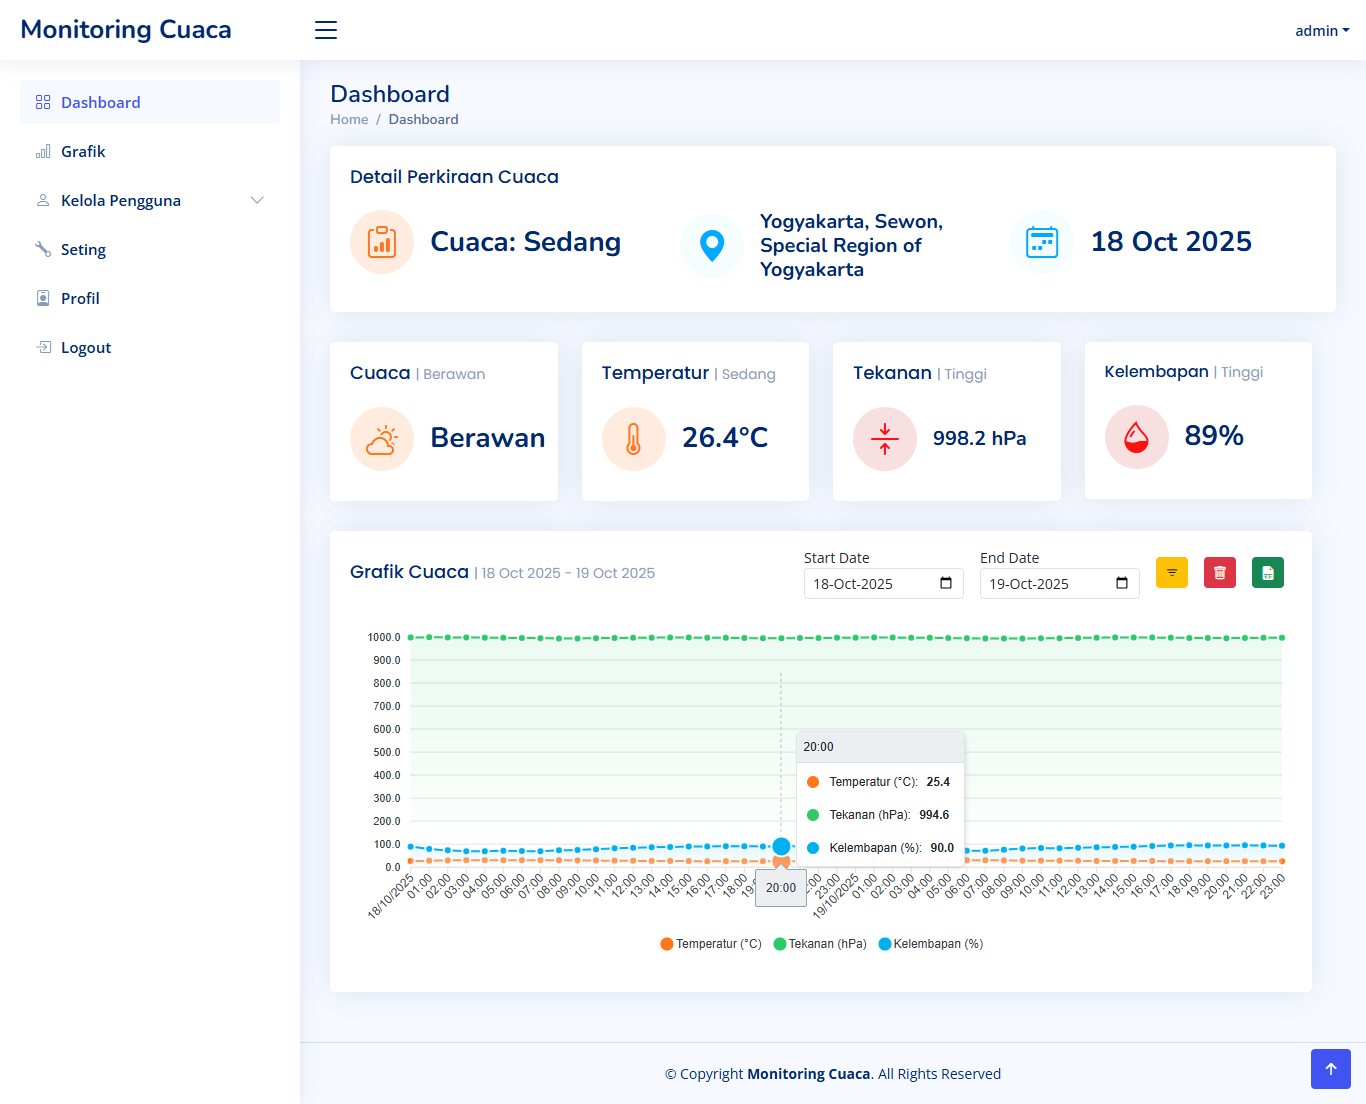
Task: Click the blue scroll-to-top arrow button
Action: point(1330,1069)
